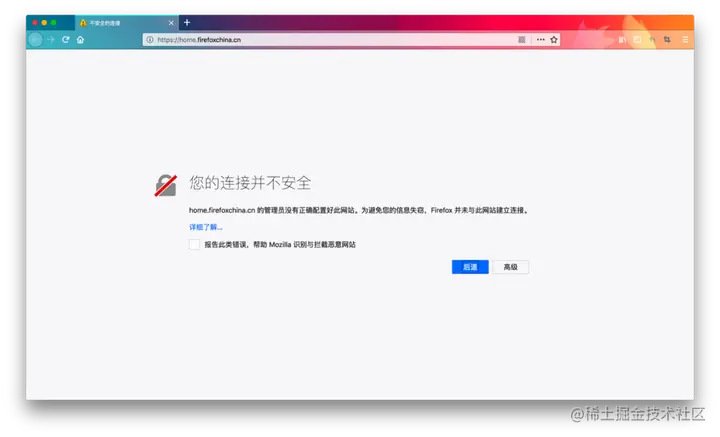Select the 不安全的连接 tab
The image size is (720, 437).
click(127, 23)
